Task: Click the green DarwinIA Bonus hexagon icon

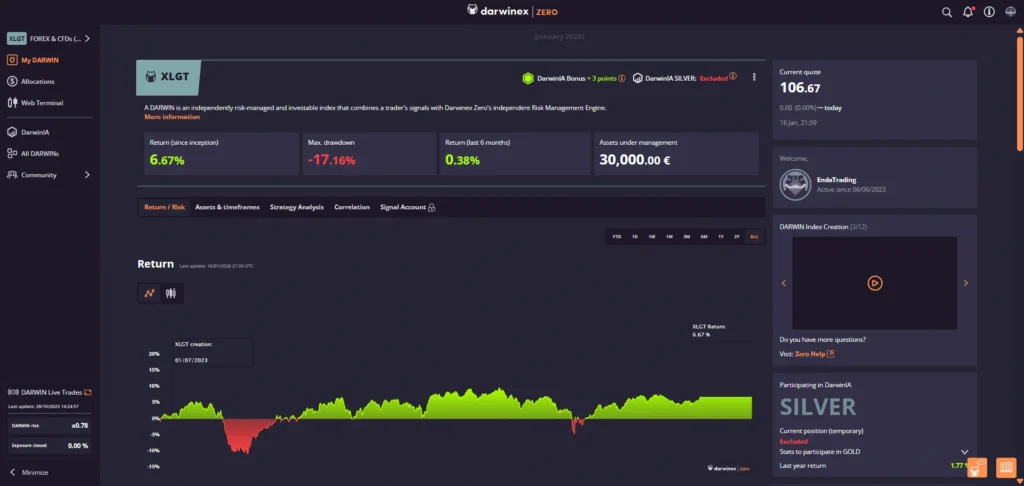Action: [528, 78]
